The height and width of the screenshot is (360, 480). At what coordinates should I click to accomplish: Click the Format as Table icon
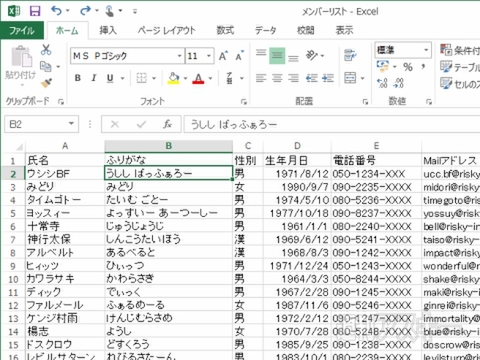[446, 66]
